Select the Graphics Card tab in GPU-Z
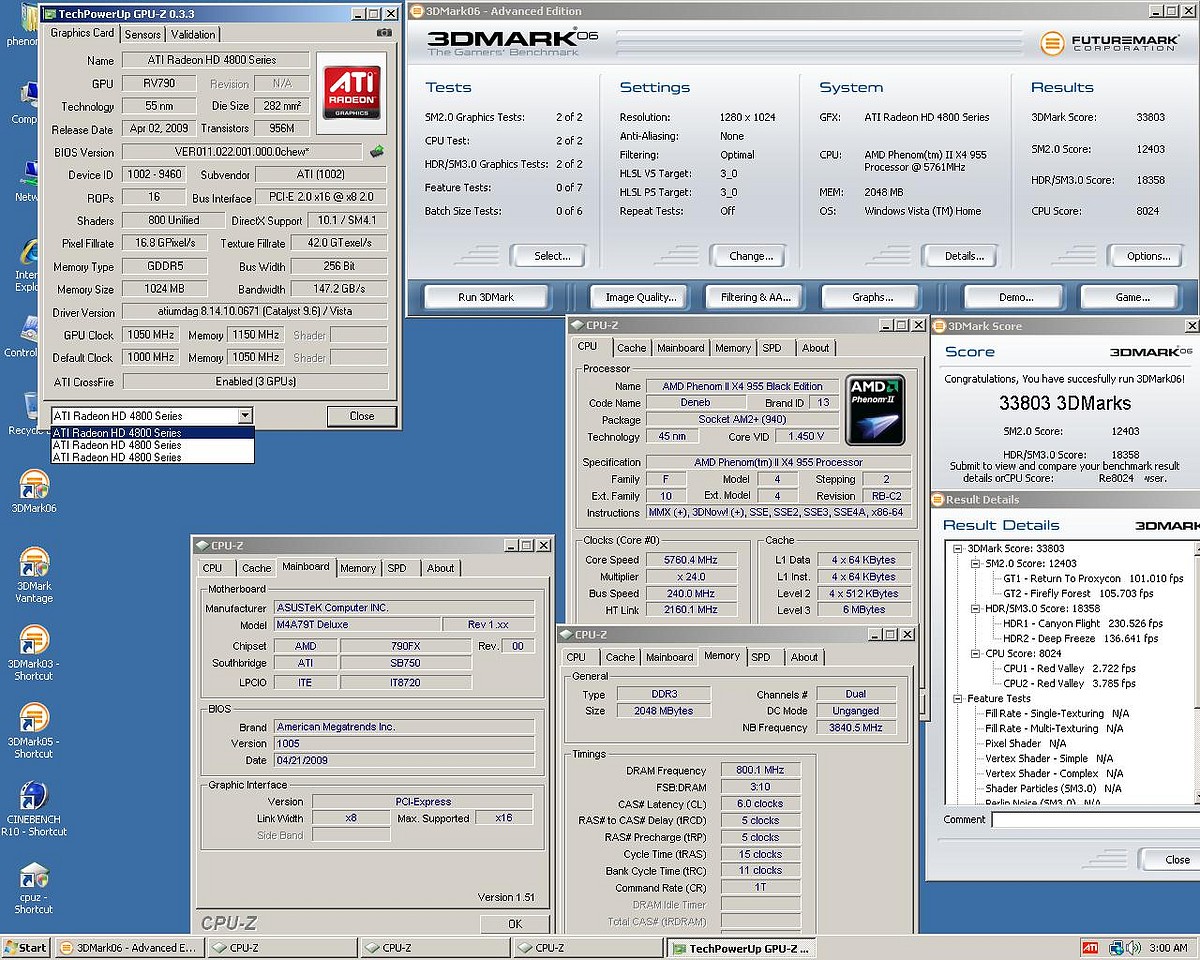The width and height of the screenshot is (1200, 960). pos(83,33)
